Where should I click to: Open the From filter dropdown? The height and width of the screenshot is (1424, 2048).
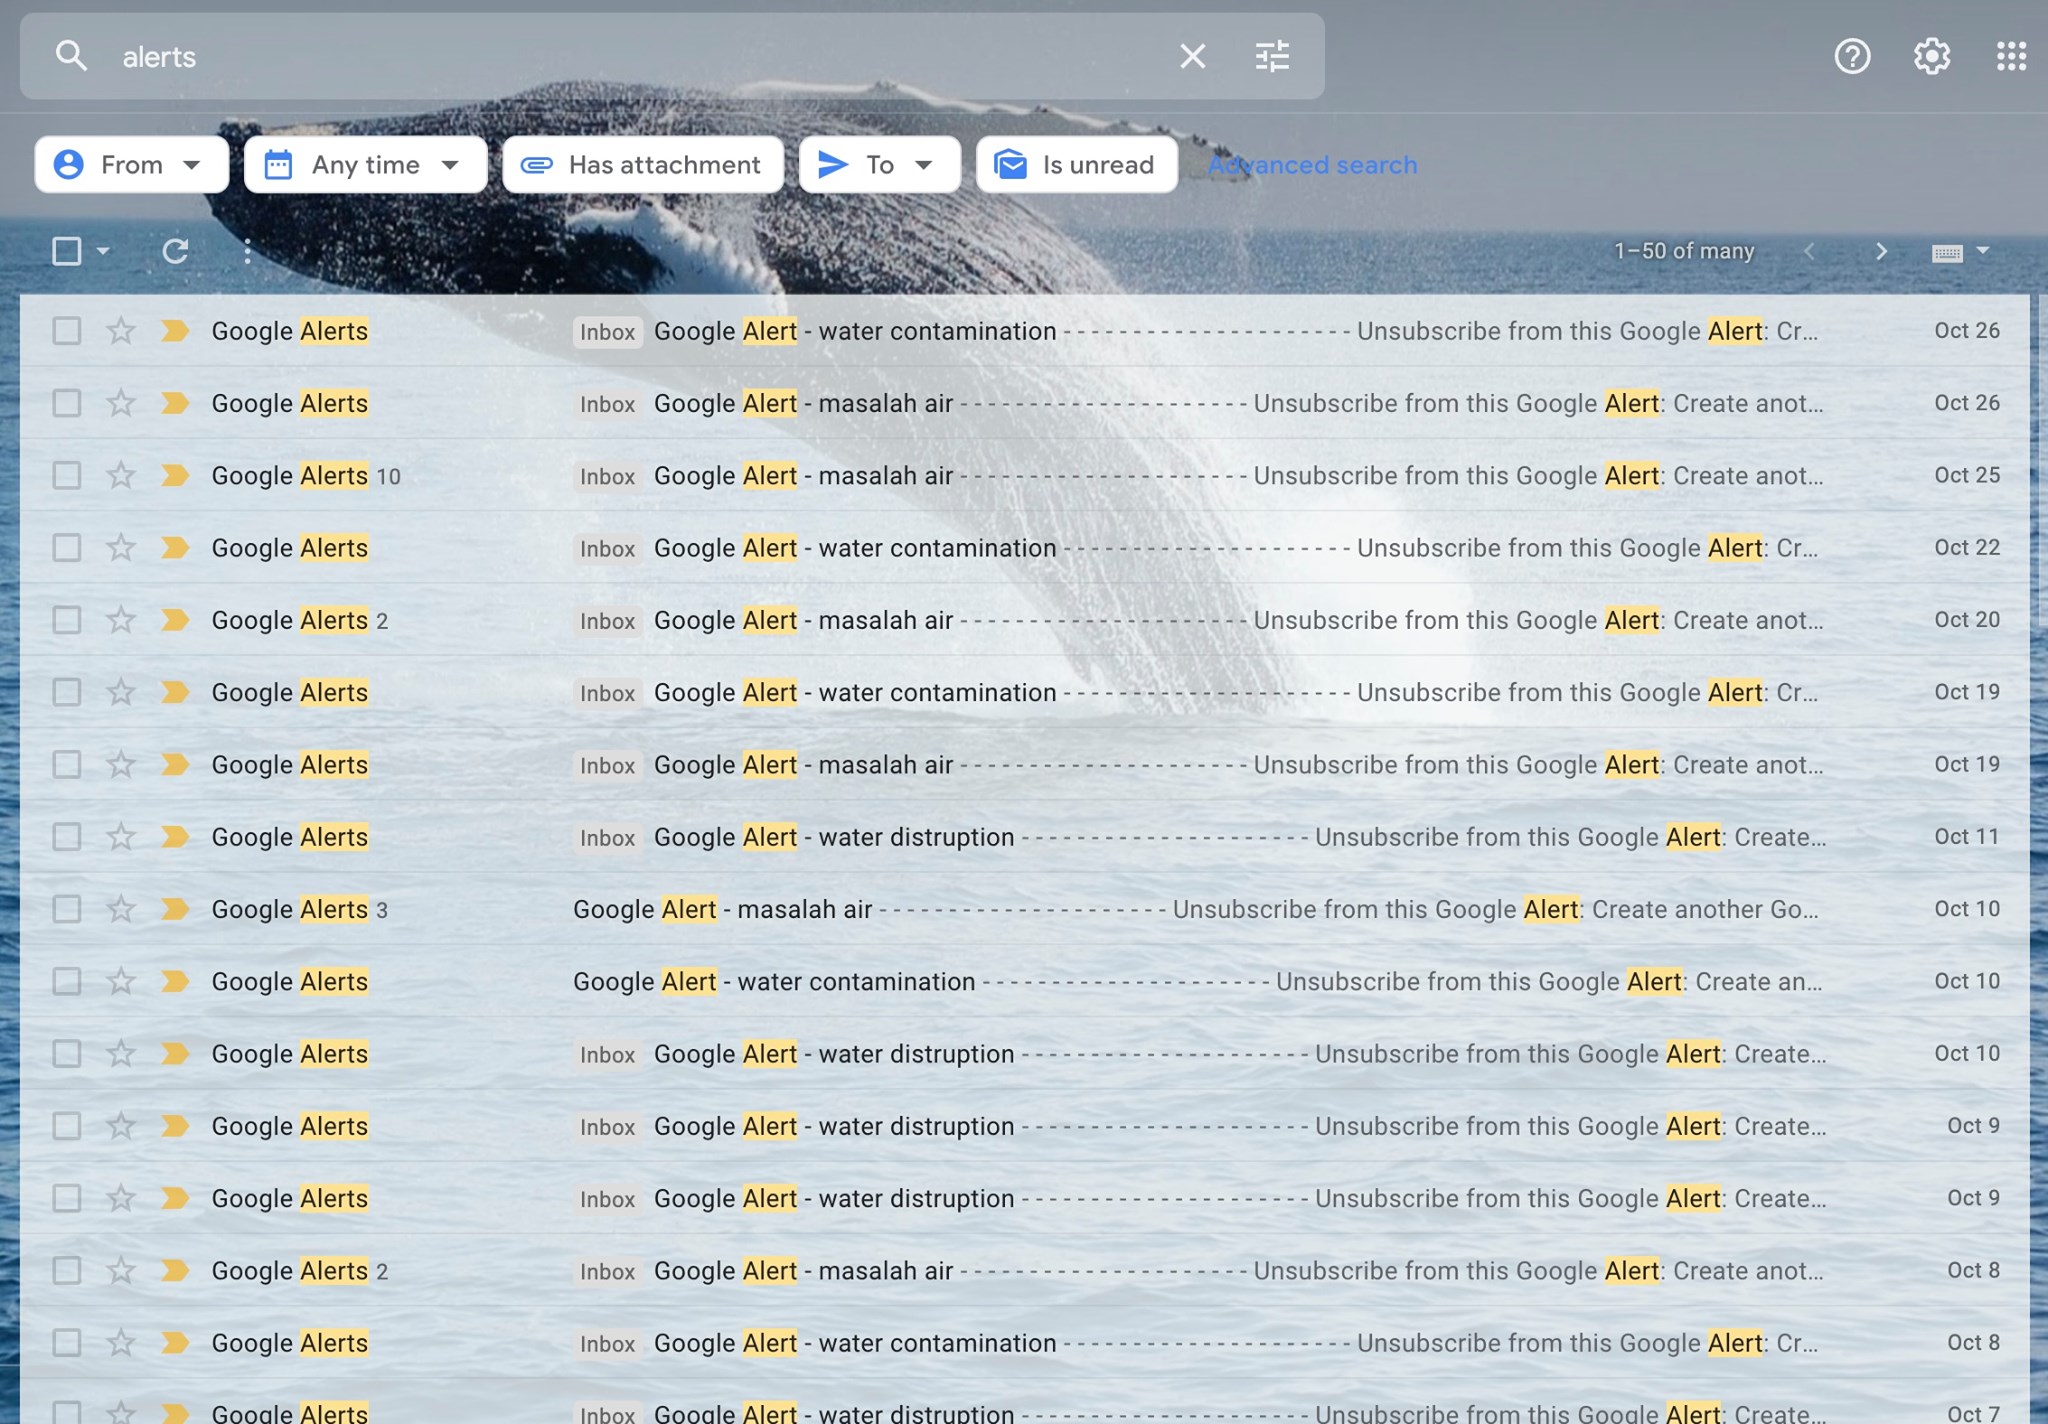point(131,164)
